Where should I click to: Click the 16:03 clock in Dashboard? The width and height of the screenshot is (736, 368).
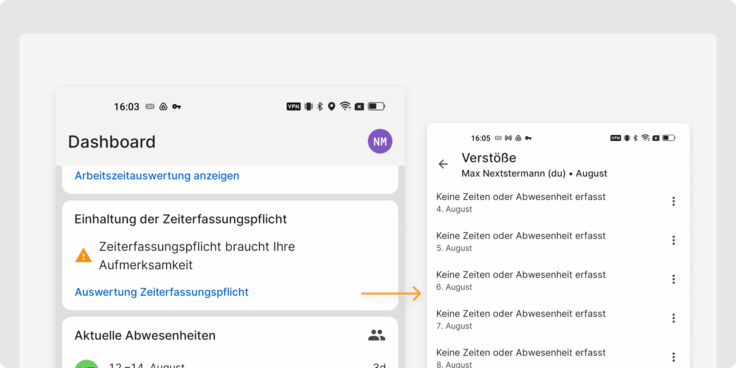click(x=126, y=107)
